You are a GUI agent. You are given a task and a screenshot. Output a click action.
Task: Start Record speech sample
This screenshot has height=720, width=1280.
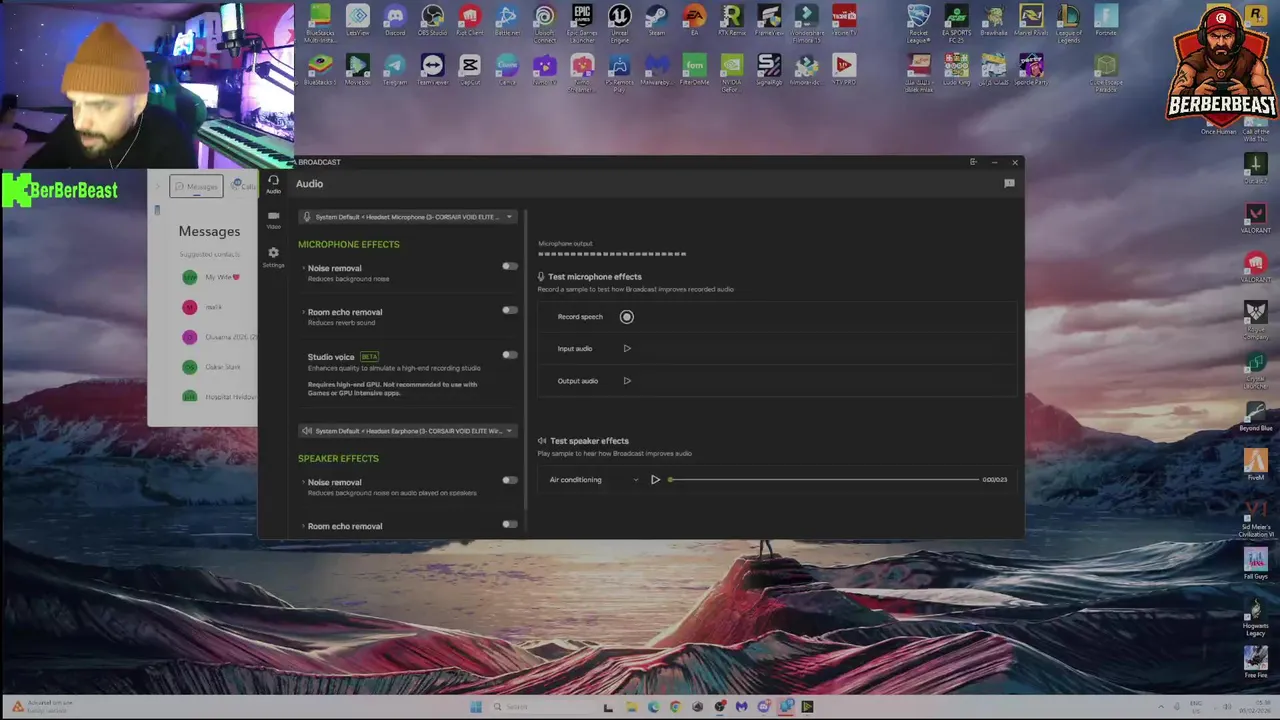pyautogui.click(x=627, y=317)
